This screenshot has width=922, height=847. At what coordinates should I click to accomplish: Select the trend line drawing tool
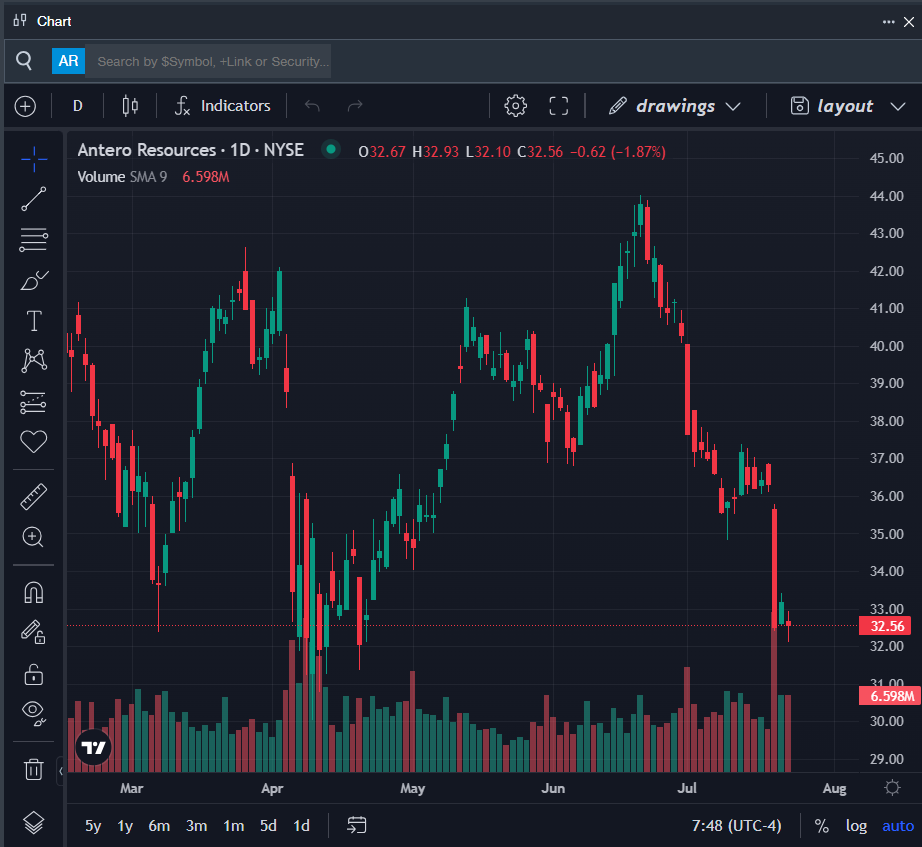coord(34,199)
